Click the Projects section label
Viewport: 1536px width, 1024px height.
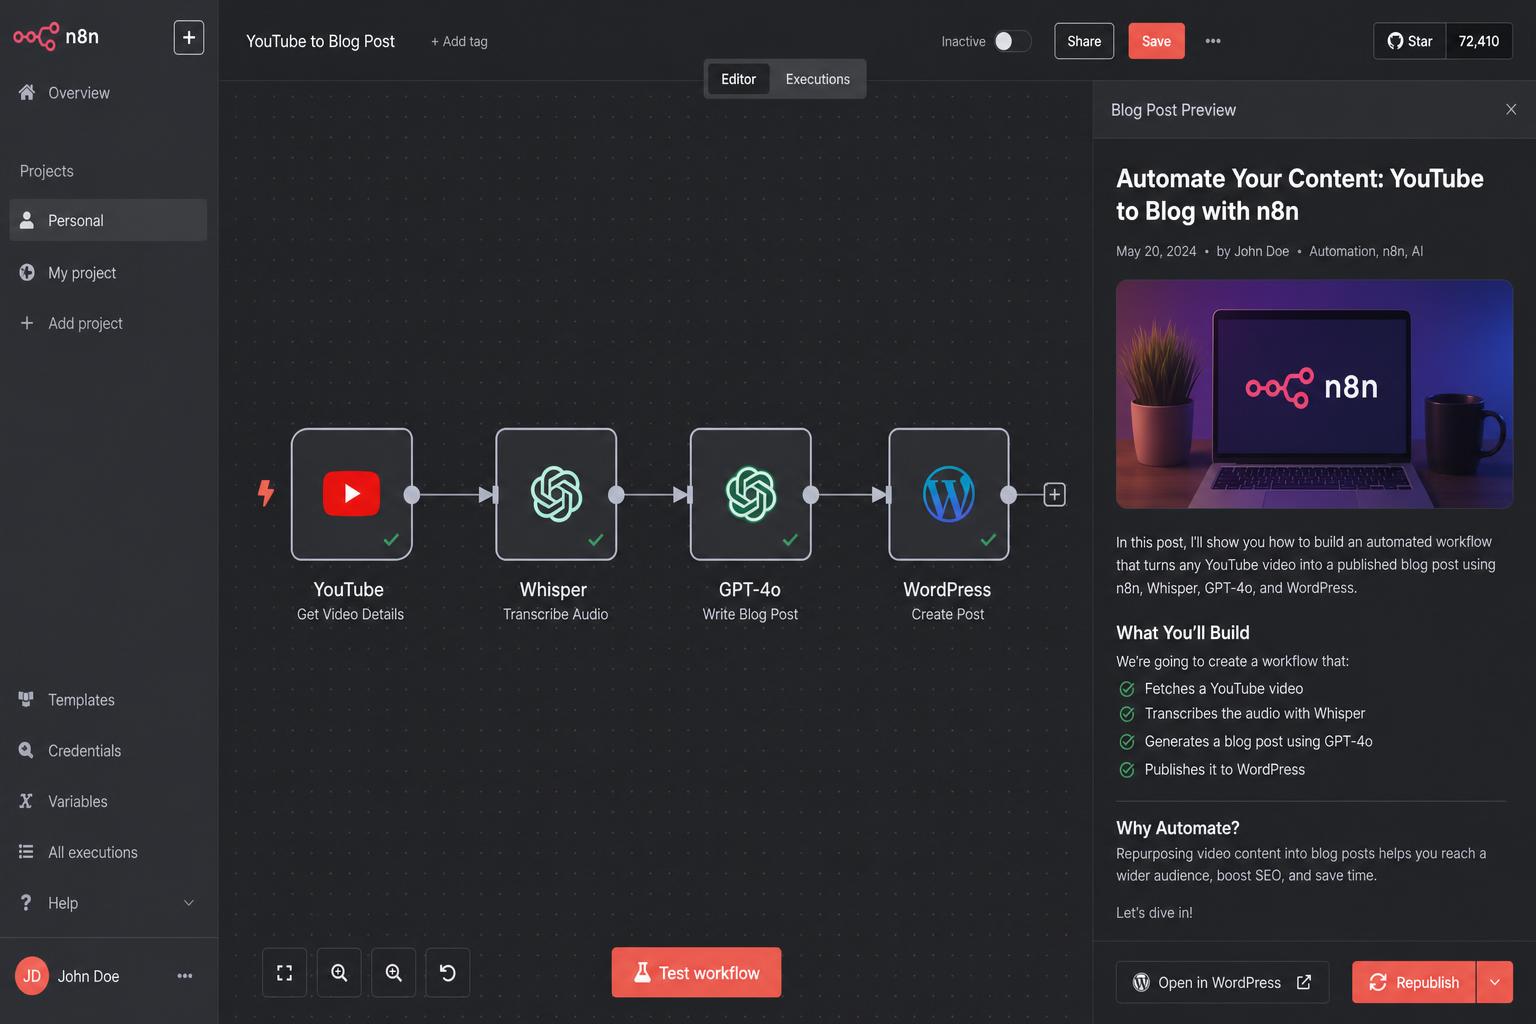coord(47,171)
